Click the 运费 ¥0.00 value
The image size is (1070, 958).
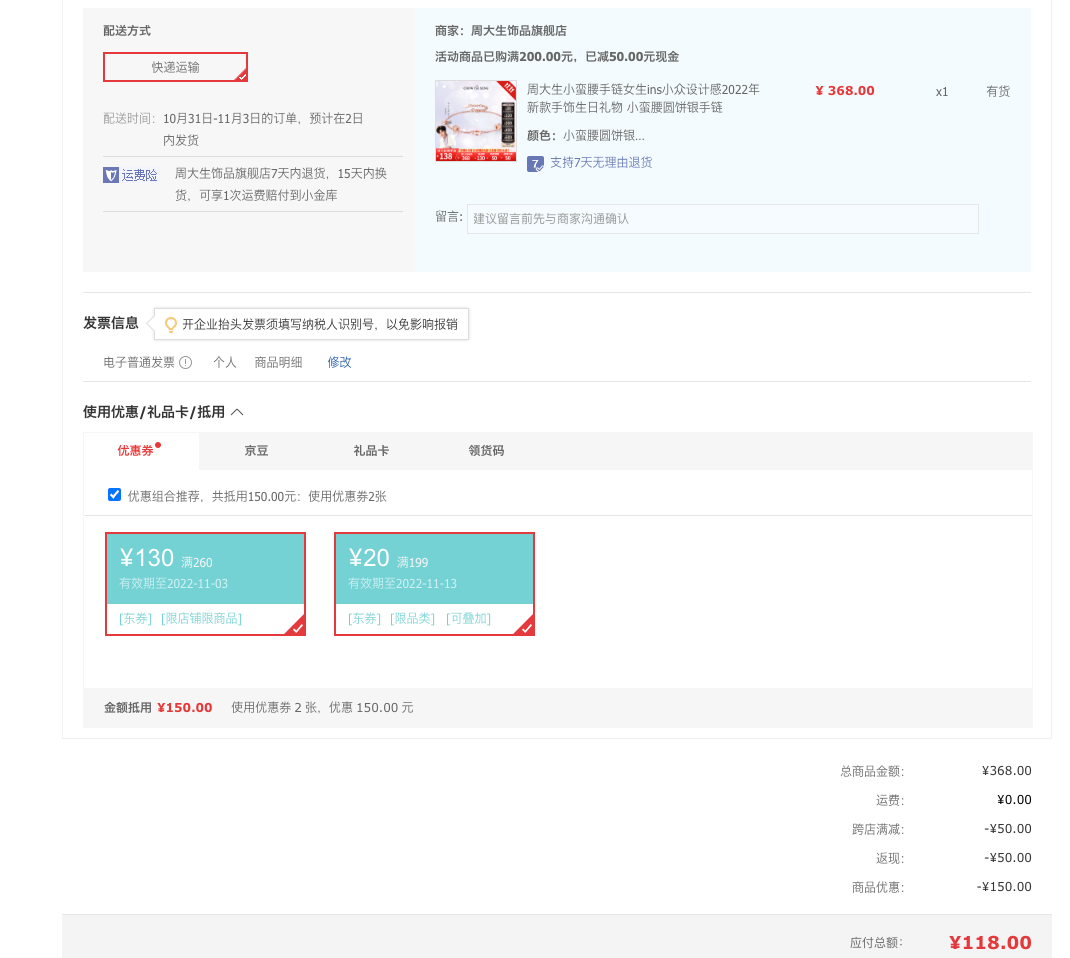[x=1014, y=800]
